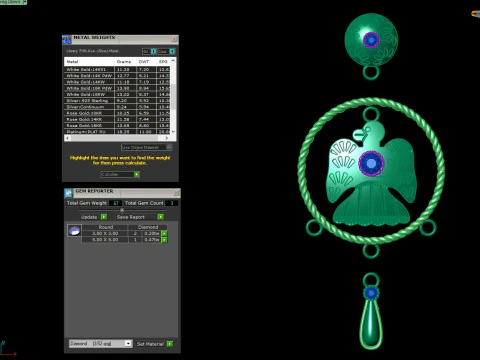Click the green arrow beside Update
The width and height of the screenshot is (480, 360).
click(x=104, y=217)
